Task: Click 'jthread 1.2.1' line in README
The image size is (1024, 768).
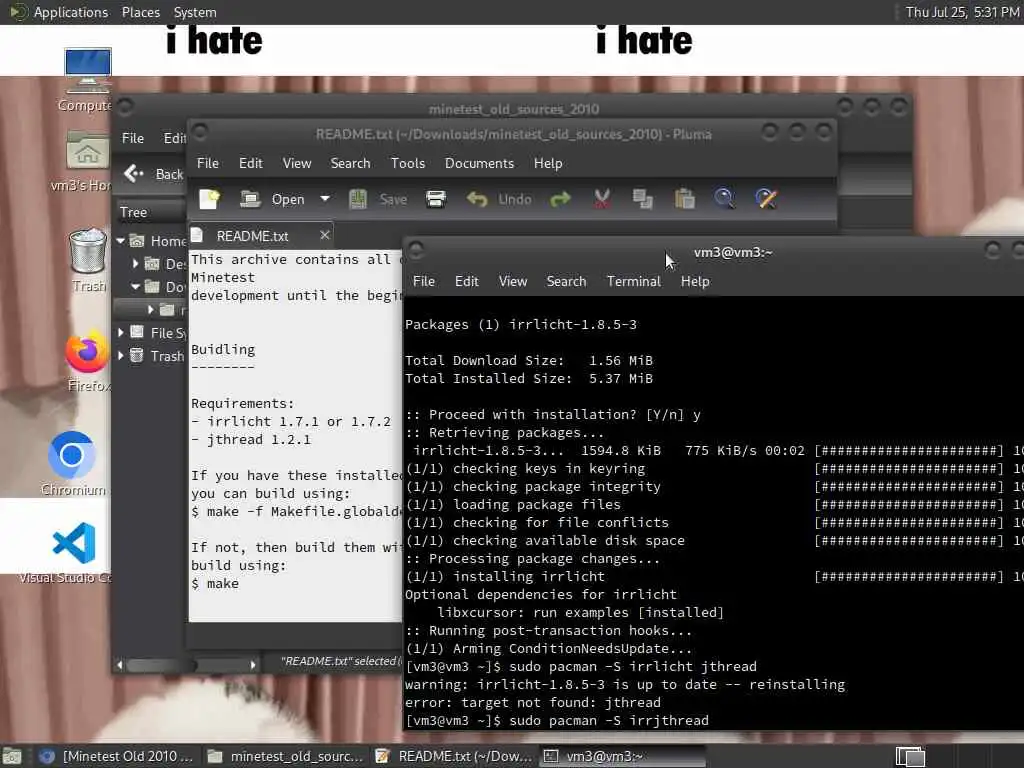Action: pos(259,440)
